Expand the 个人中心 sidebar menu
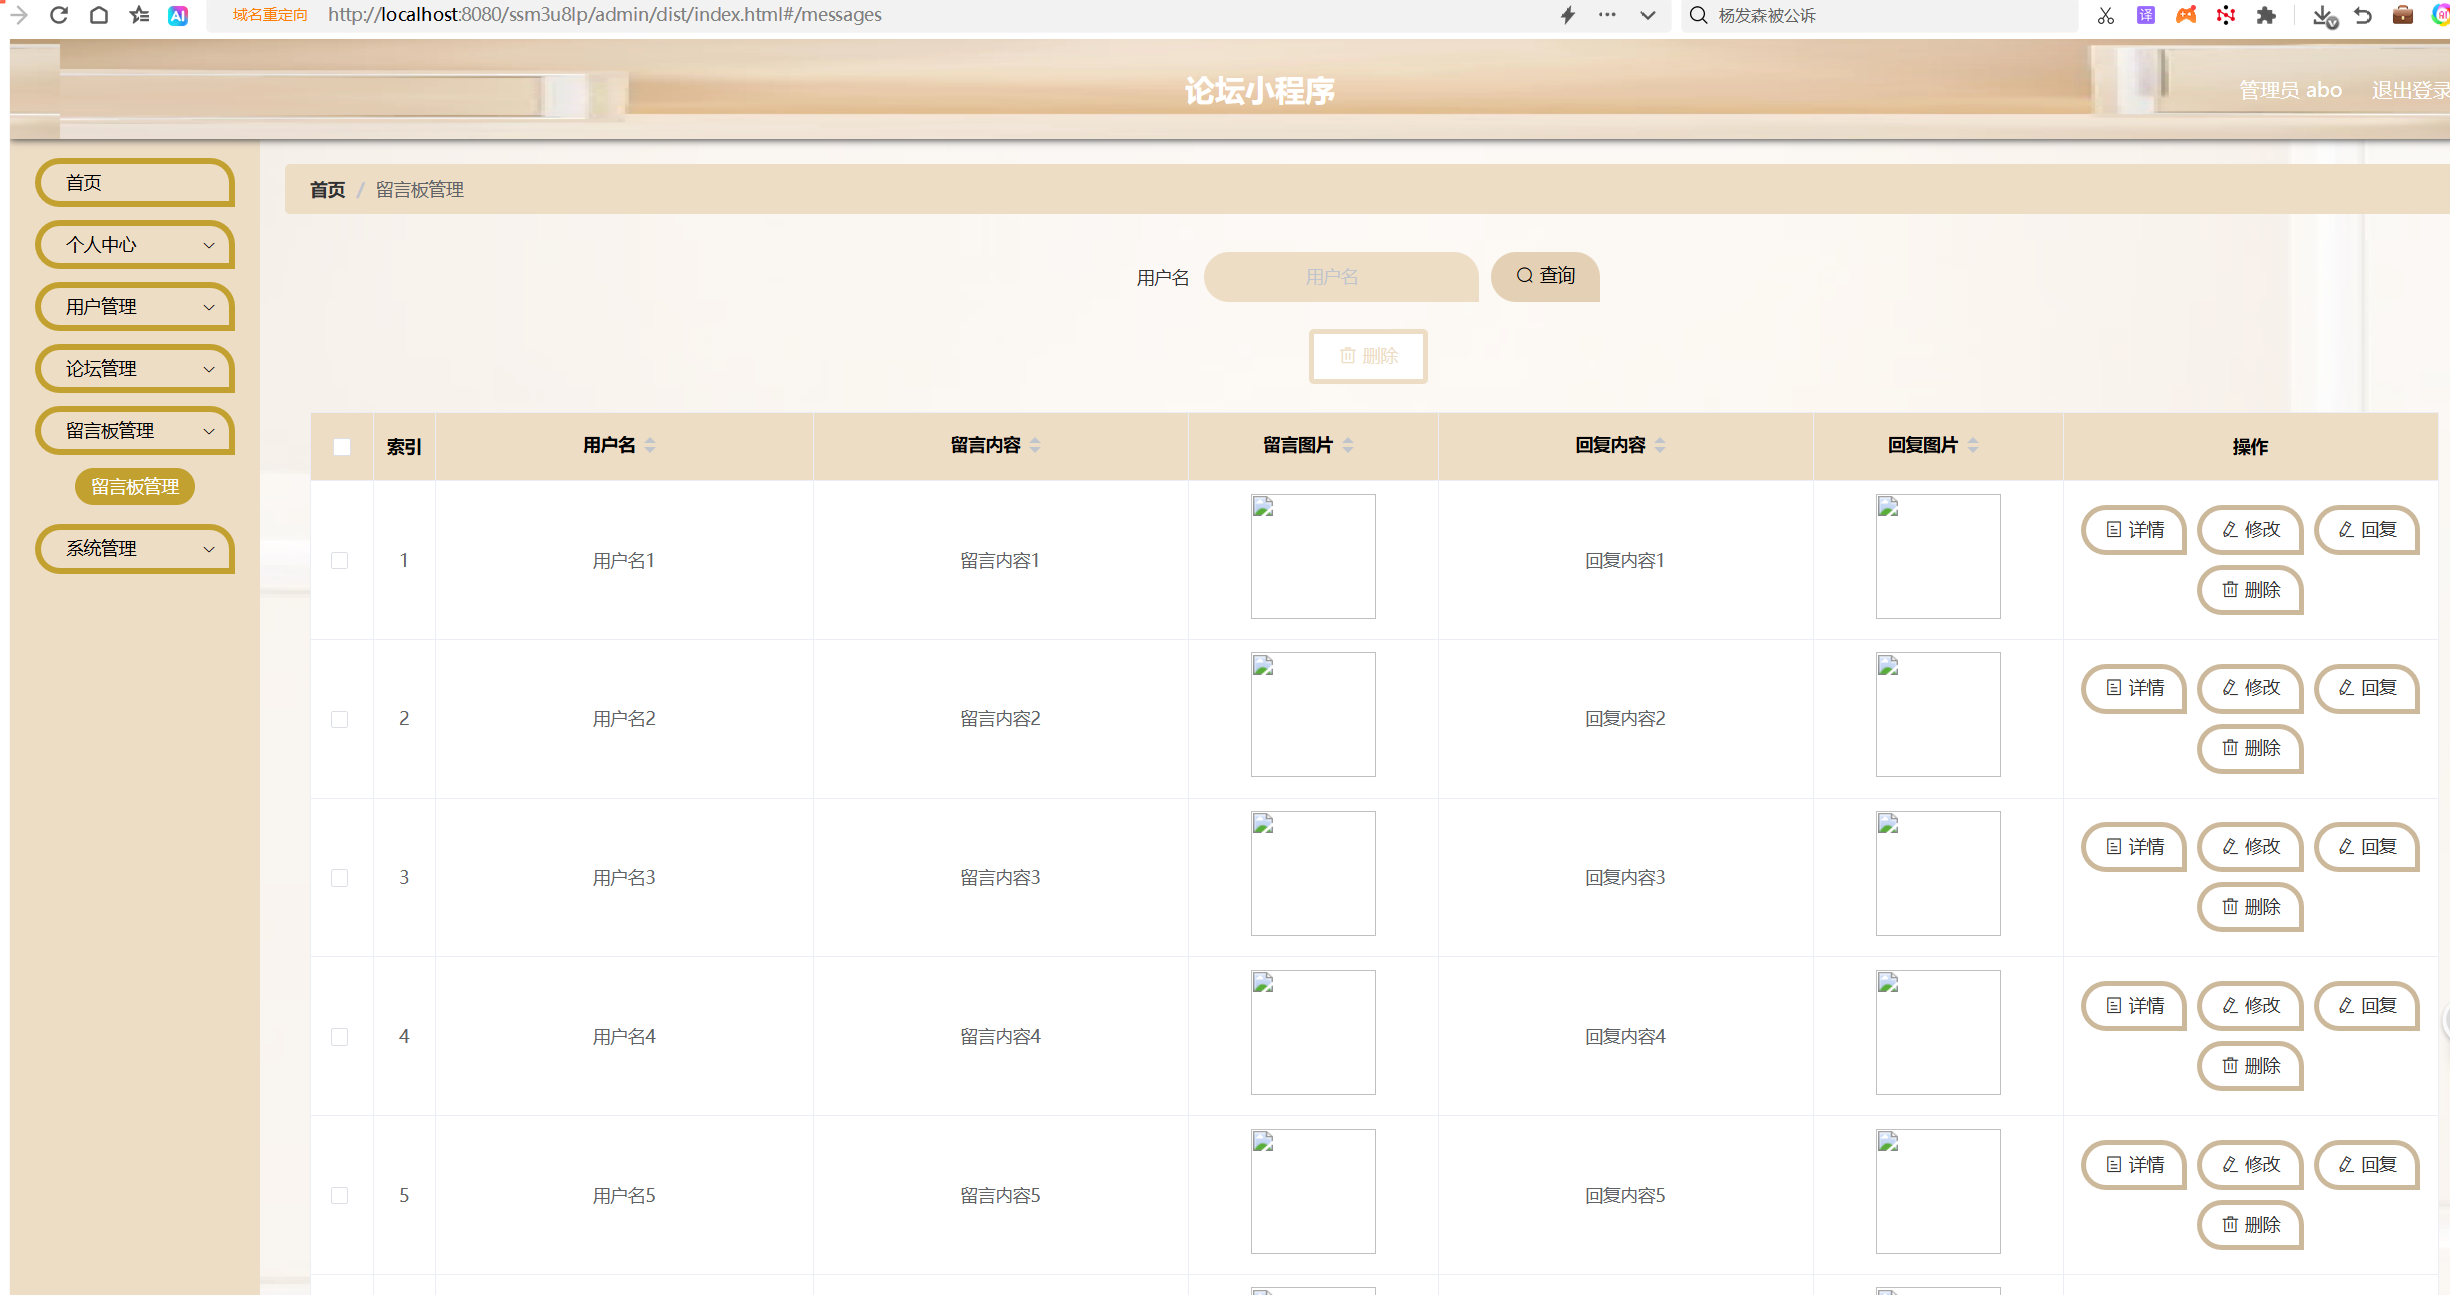This screenshot has width=2450, height=1295. coord(135,245)
